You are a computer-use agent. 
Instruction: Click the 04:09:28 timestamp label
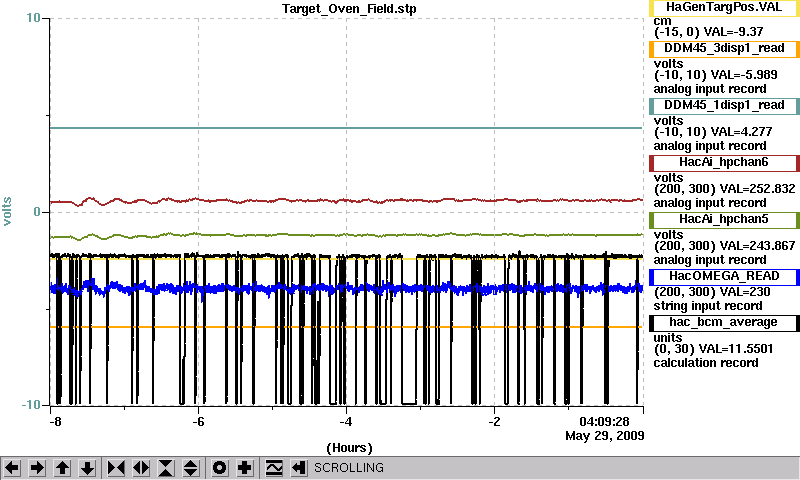click(604, 422)
